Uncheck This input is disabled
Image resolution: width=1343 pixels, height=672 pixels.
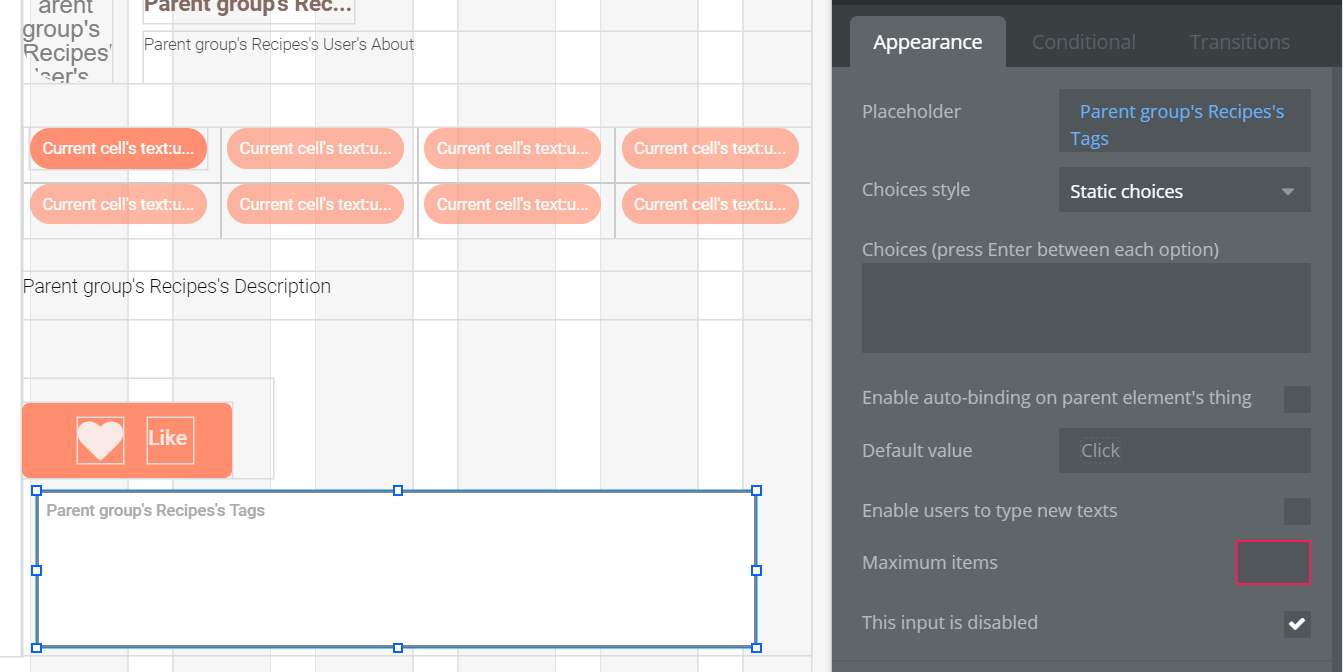pyautogui.click(x=1297, y=624)
